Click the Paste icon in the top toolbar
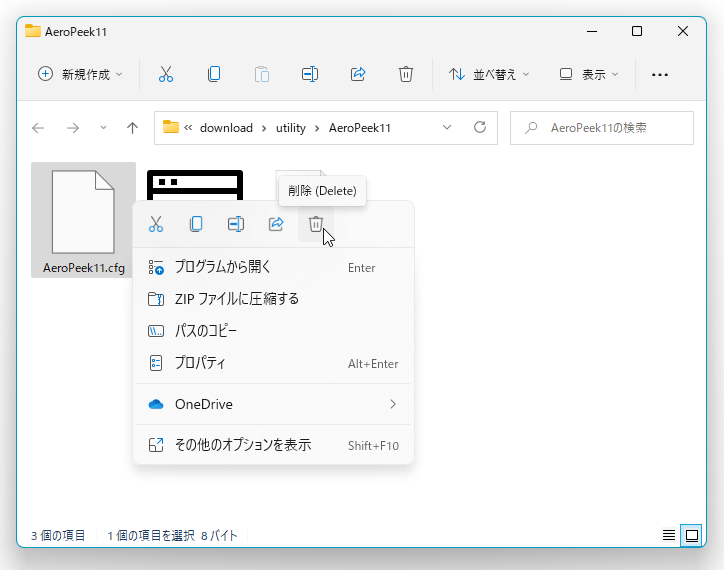This screenshot has height=570, width=724. pyautogui.click(x=262, y=74)
